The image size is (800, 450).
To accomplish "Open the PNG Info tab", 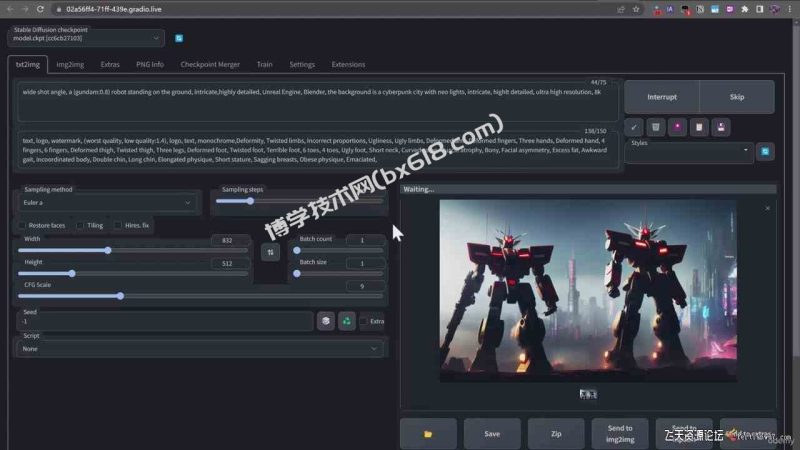I will [150, 65].
